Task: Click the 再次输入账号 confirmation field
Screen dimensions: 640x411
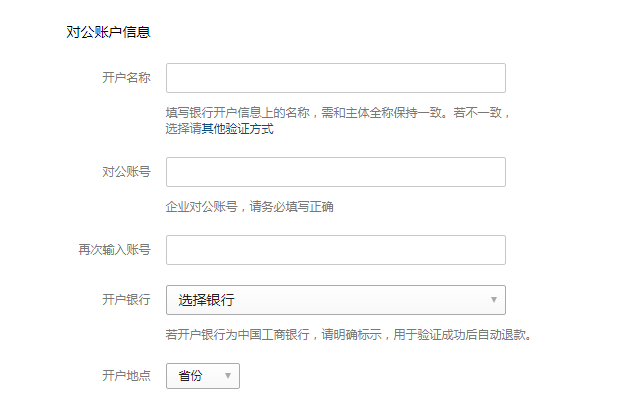Action: pyautogui.click(x=335, y=250)
